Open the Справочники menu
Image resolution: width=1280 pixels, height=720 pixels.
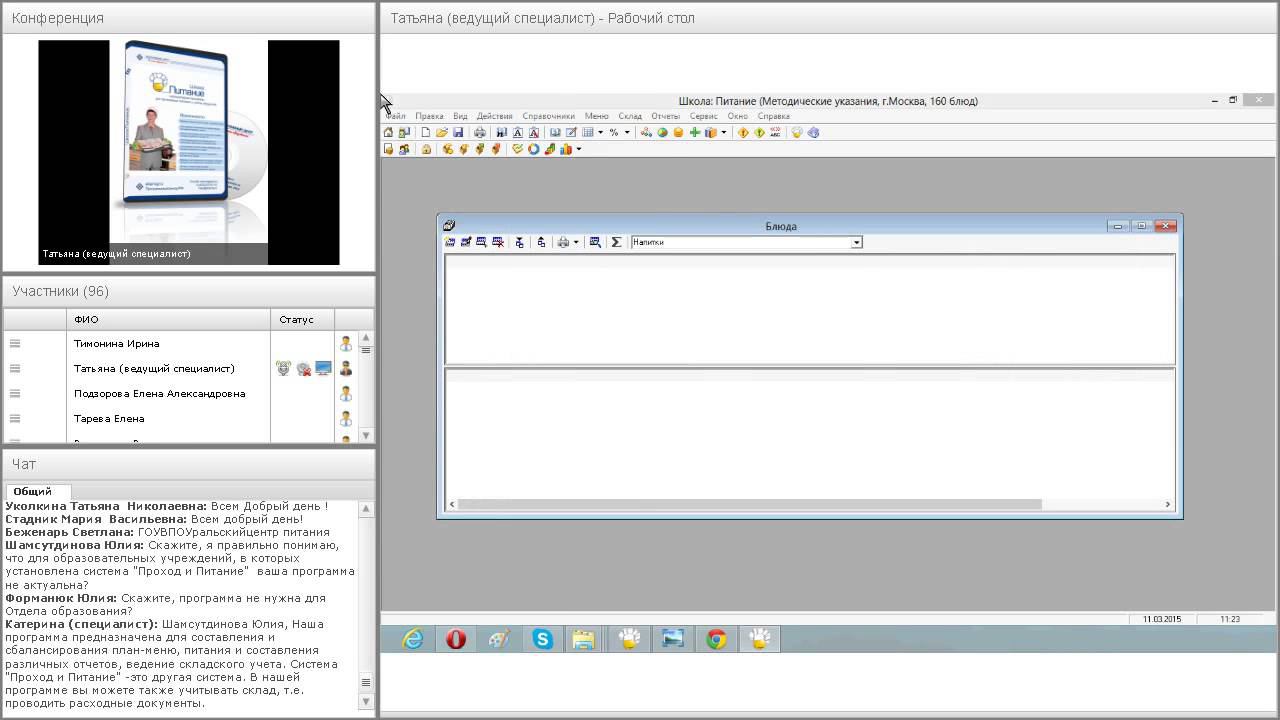[549, 116]
